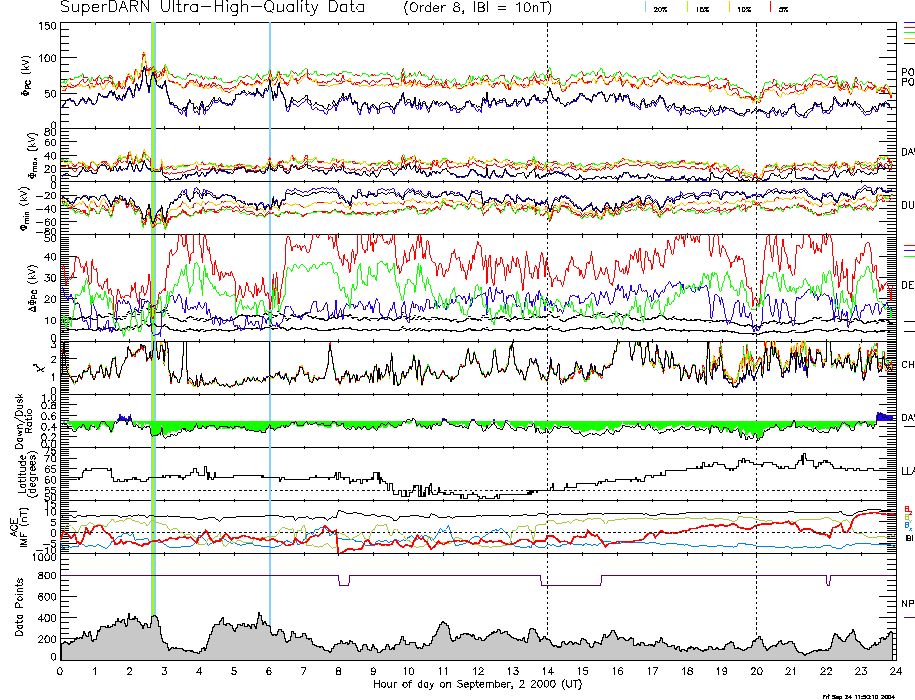This screenshot has height=700, width=915.
Task: Click the green vertical time marker line
Action: click(152, 300)
